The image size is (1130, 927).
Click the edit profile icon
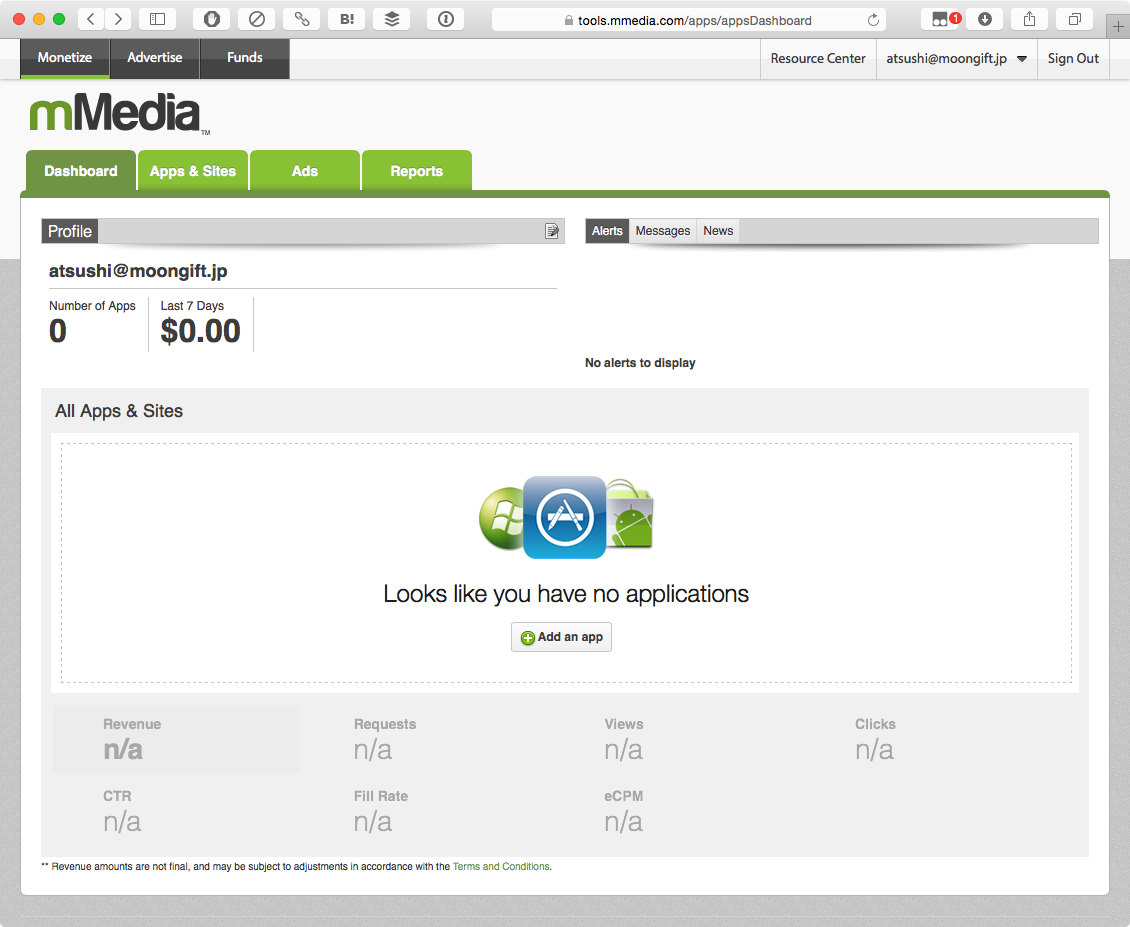coord(552,231)
